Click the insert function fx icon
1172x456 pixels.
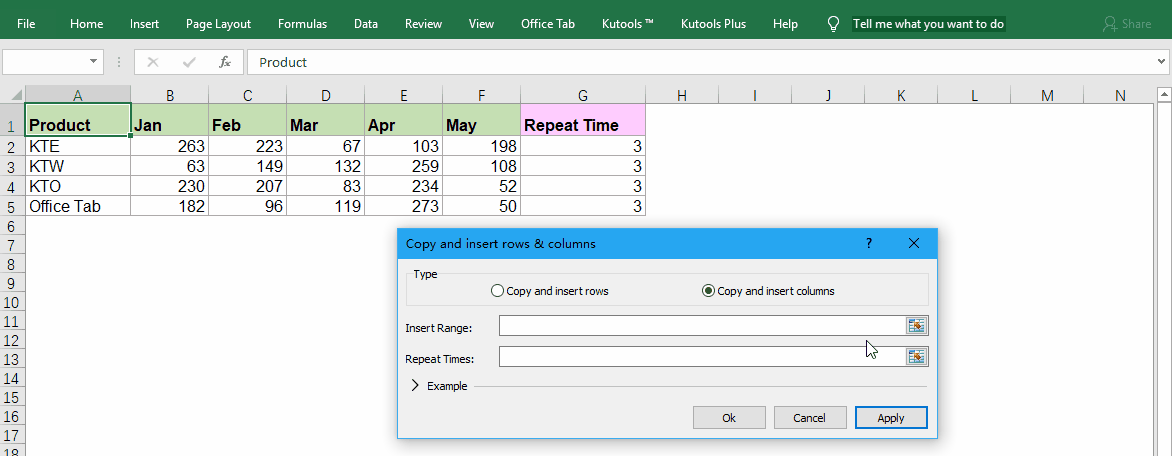(x=225, y=62)
